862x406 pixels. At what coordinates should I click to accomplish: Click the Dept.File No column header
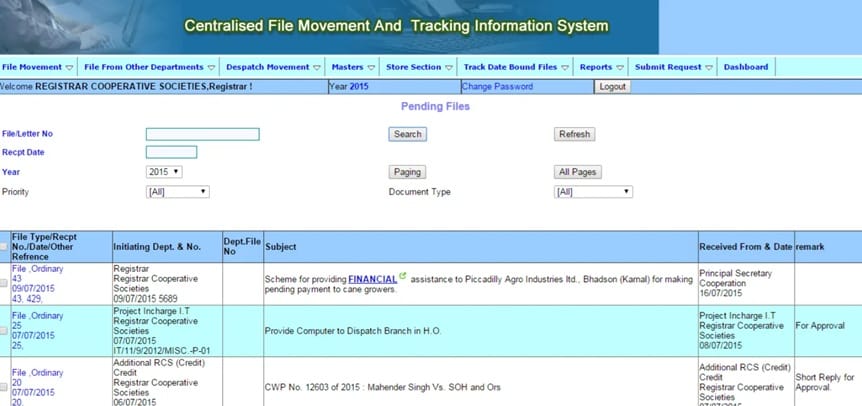pyautogui.click(x=242, y=246)
